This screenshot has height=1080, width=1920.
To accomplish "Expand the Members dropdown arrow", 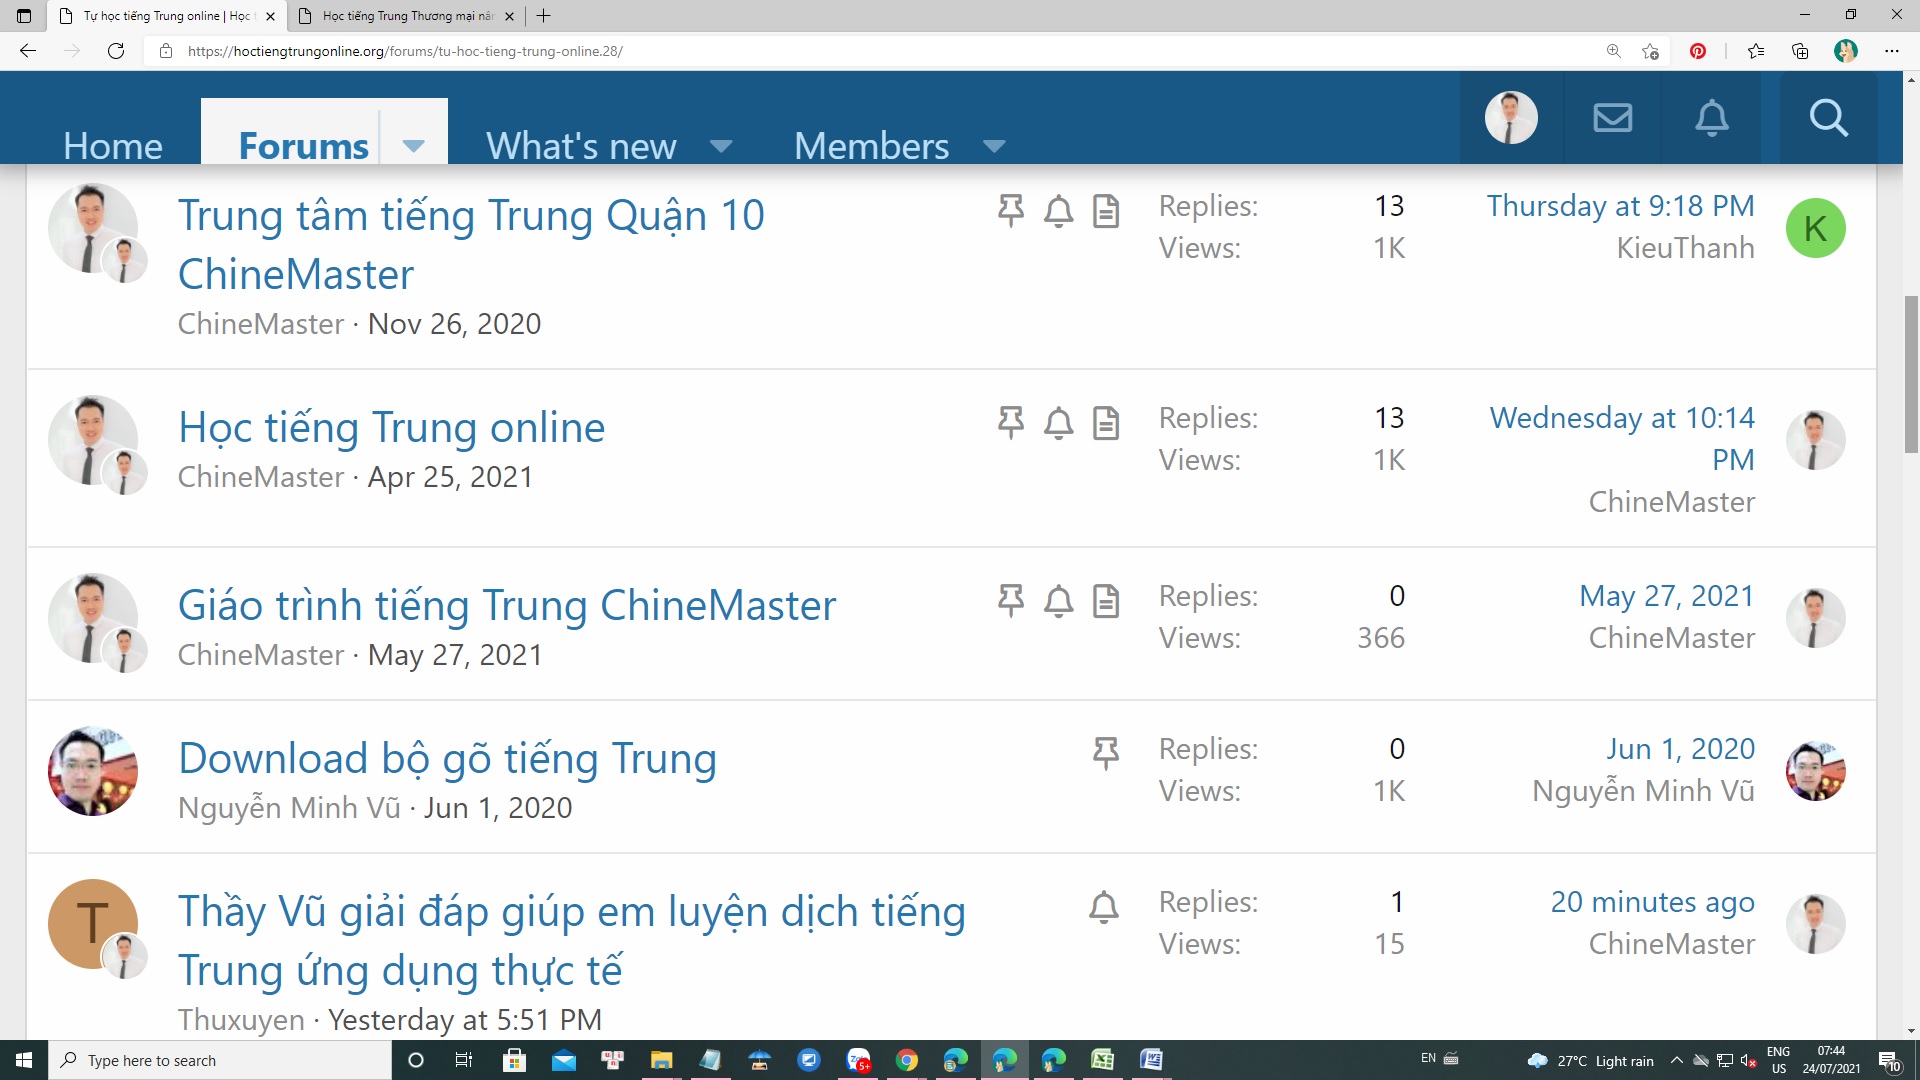I will pos(993,146).
